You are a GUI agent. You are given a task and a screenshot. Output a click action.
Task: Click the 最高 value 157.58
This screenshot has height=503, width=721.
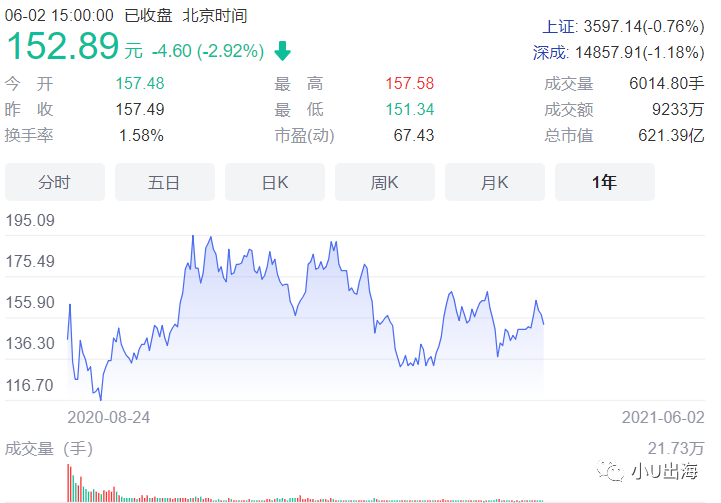(409, 83)
